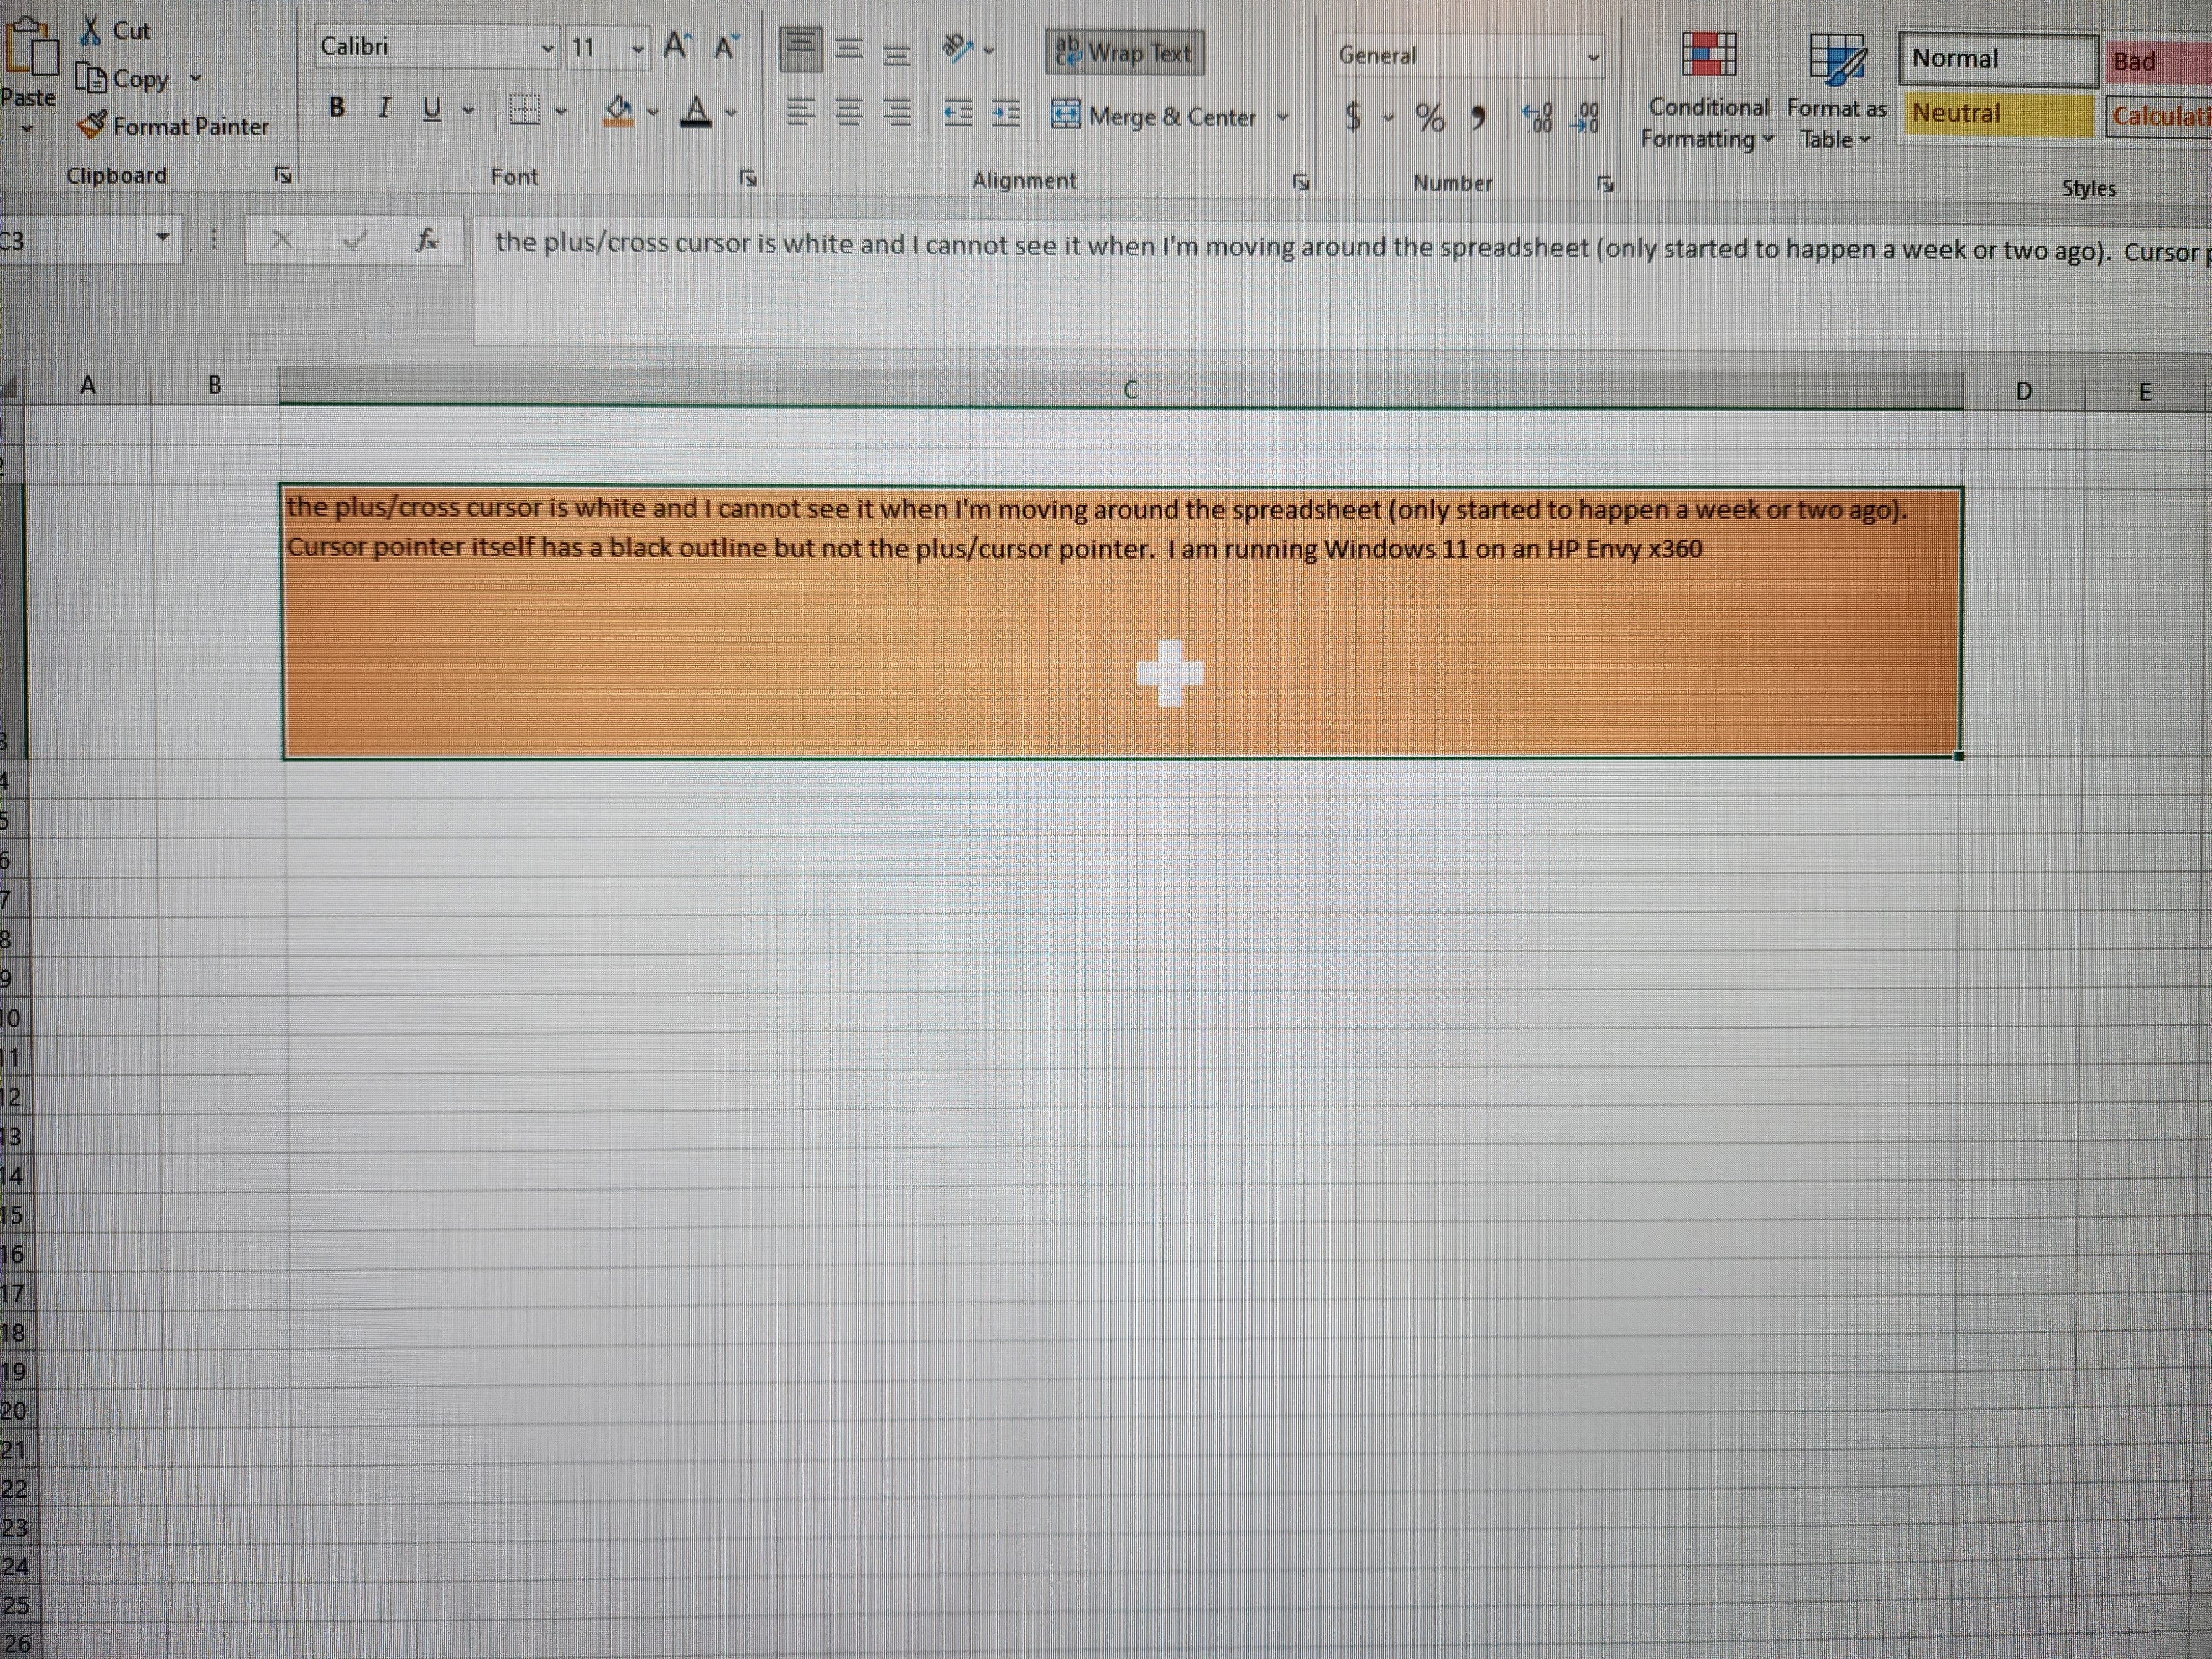Click the Percent Style icon

click(x=1430, y=118)
